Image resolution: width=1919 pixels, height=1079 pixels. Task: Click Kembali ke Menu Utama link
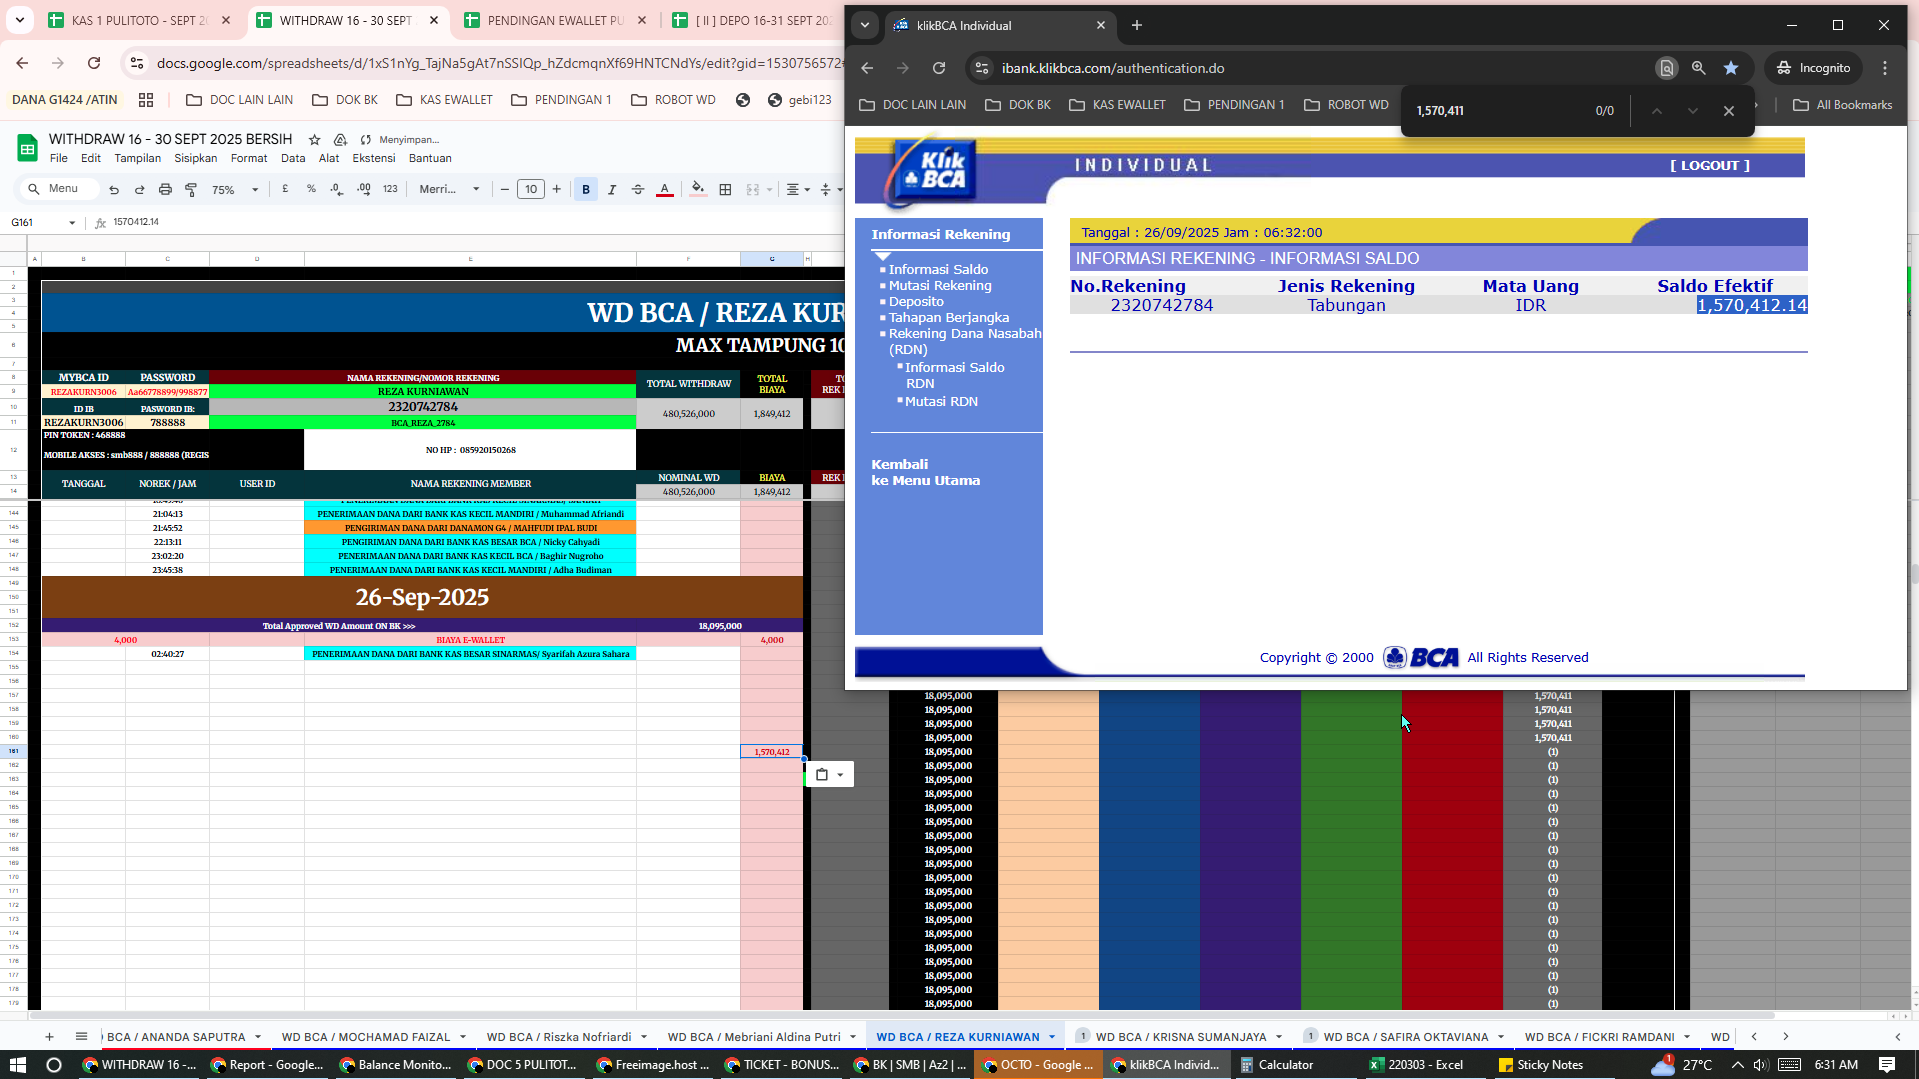(x=925, y=473)
